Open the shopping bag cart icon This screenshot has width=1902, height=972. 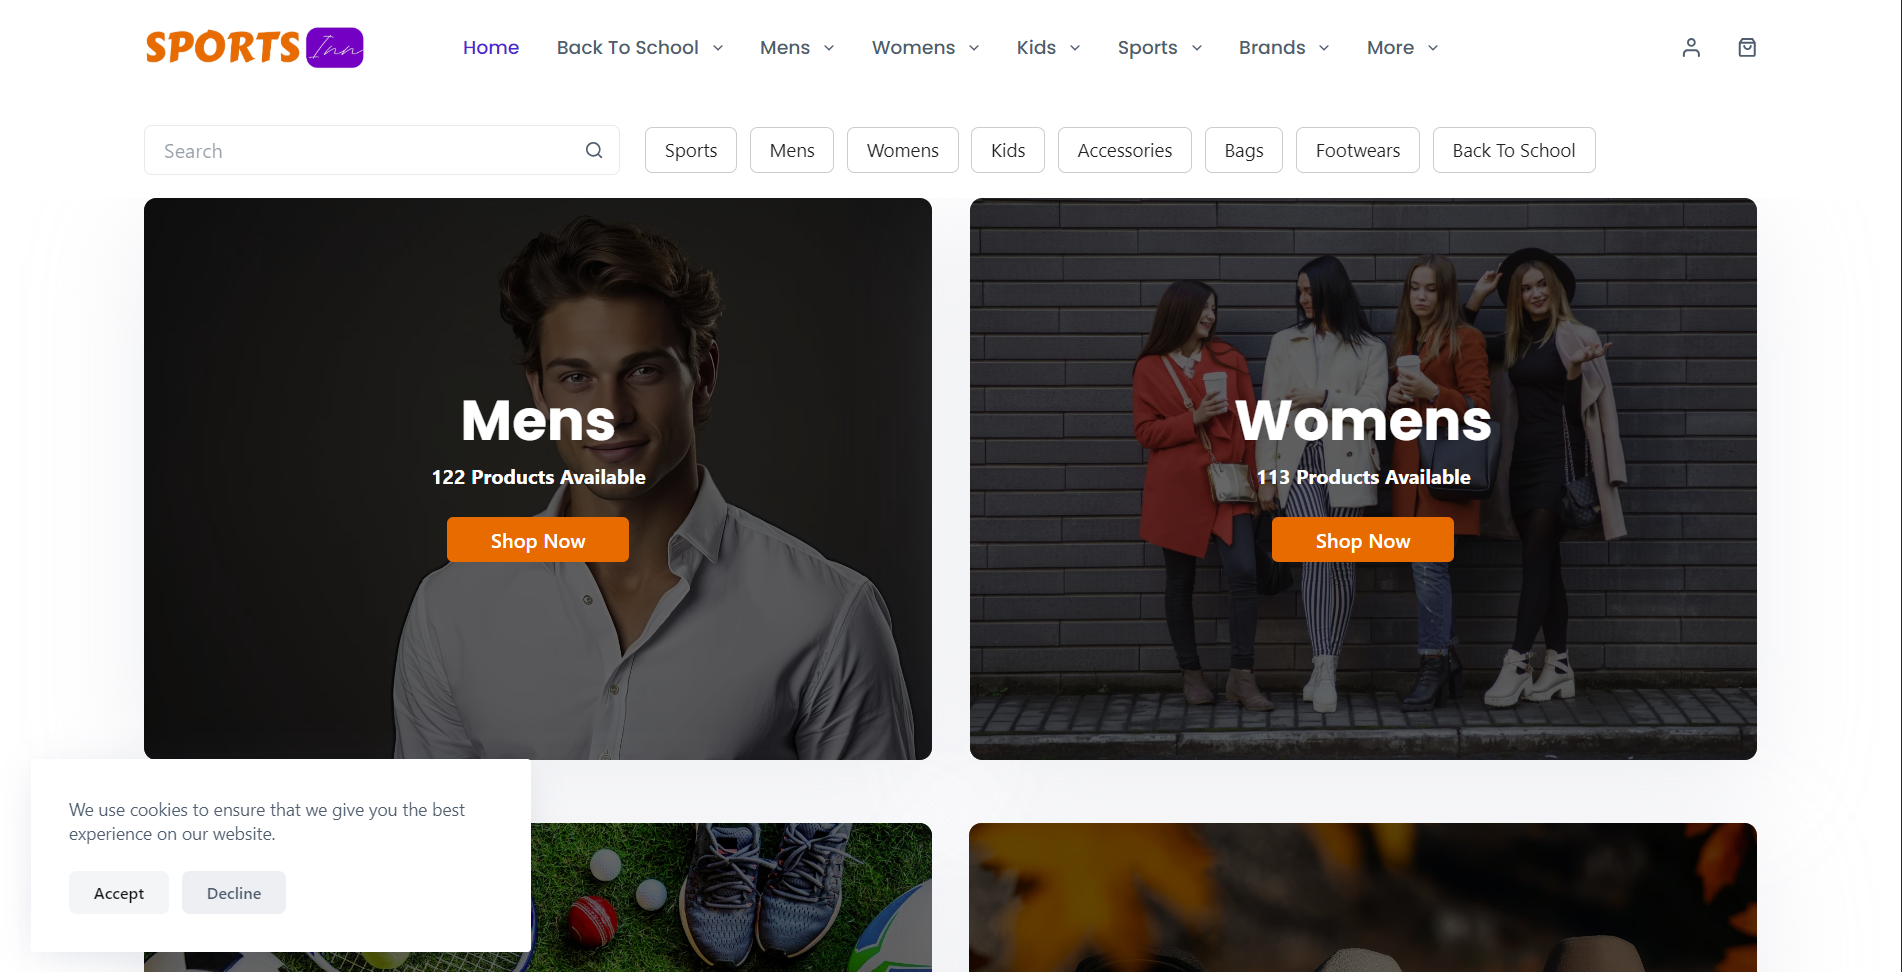click(1747, 48)
